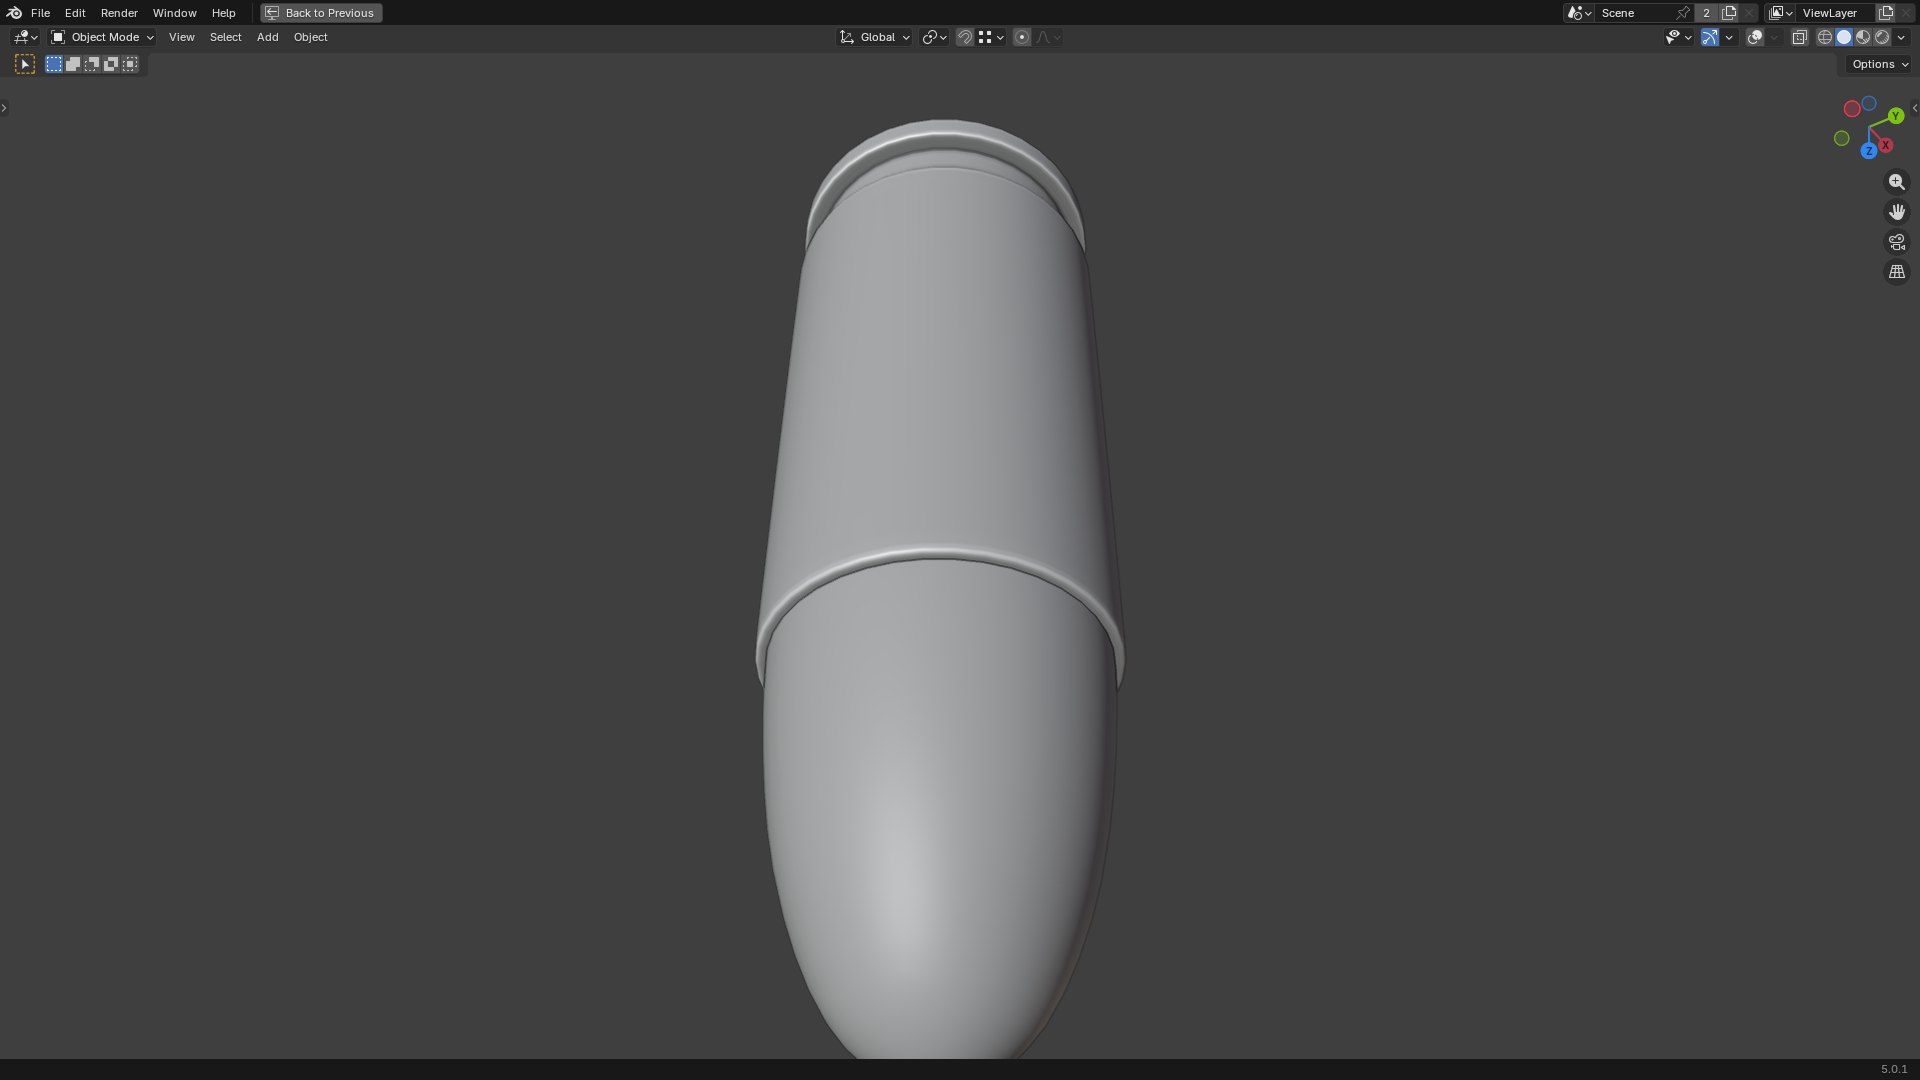Click the Zoom magnifier viewport icon
Viewport: 1920px width, 1080px height.
click(x=1896, y=182)
